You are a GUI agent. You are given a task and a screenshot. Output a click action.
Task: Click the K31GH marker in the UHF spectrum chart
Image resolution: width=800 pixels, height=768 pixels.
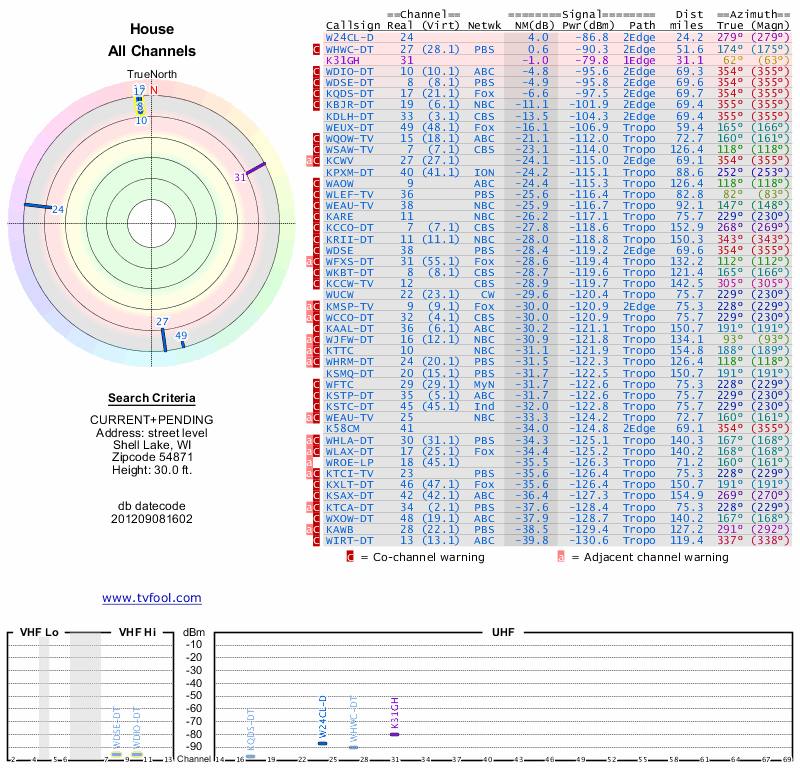pyautogui.click(x=394, y=734)
